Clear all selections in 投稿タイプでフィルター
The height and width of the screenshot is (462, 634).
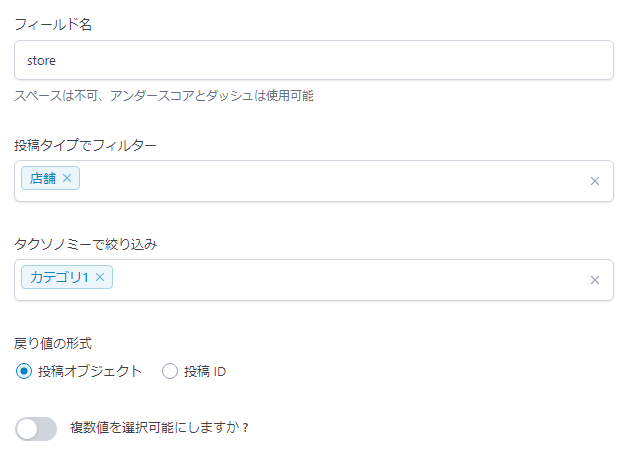click(x=594, y=181)
